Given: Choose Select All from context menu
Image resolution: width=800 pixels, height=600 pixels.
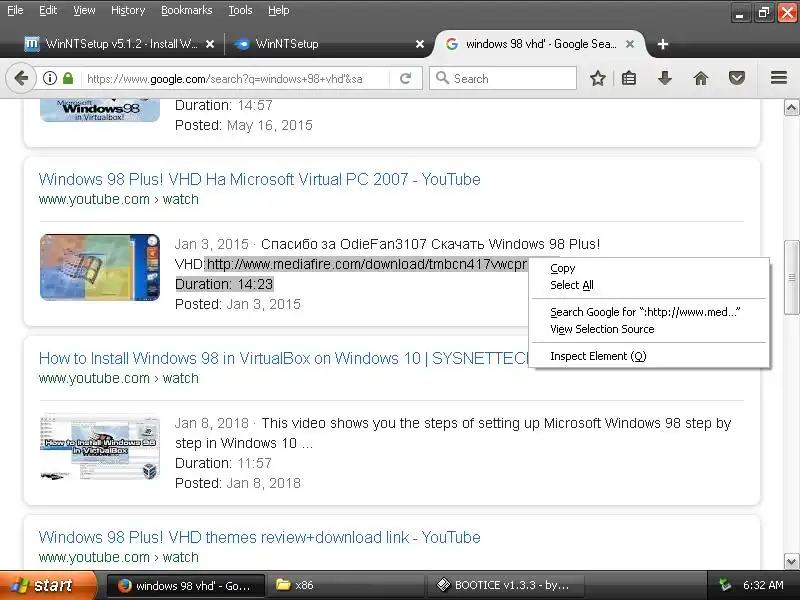Looking at the screenshot, I should [648, 285].
